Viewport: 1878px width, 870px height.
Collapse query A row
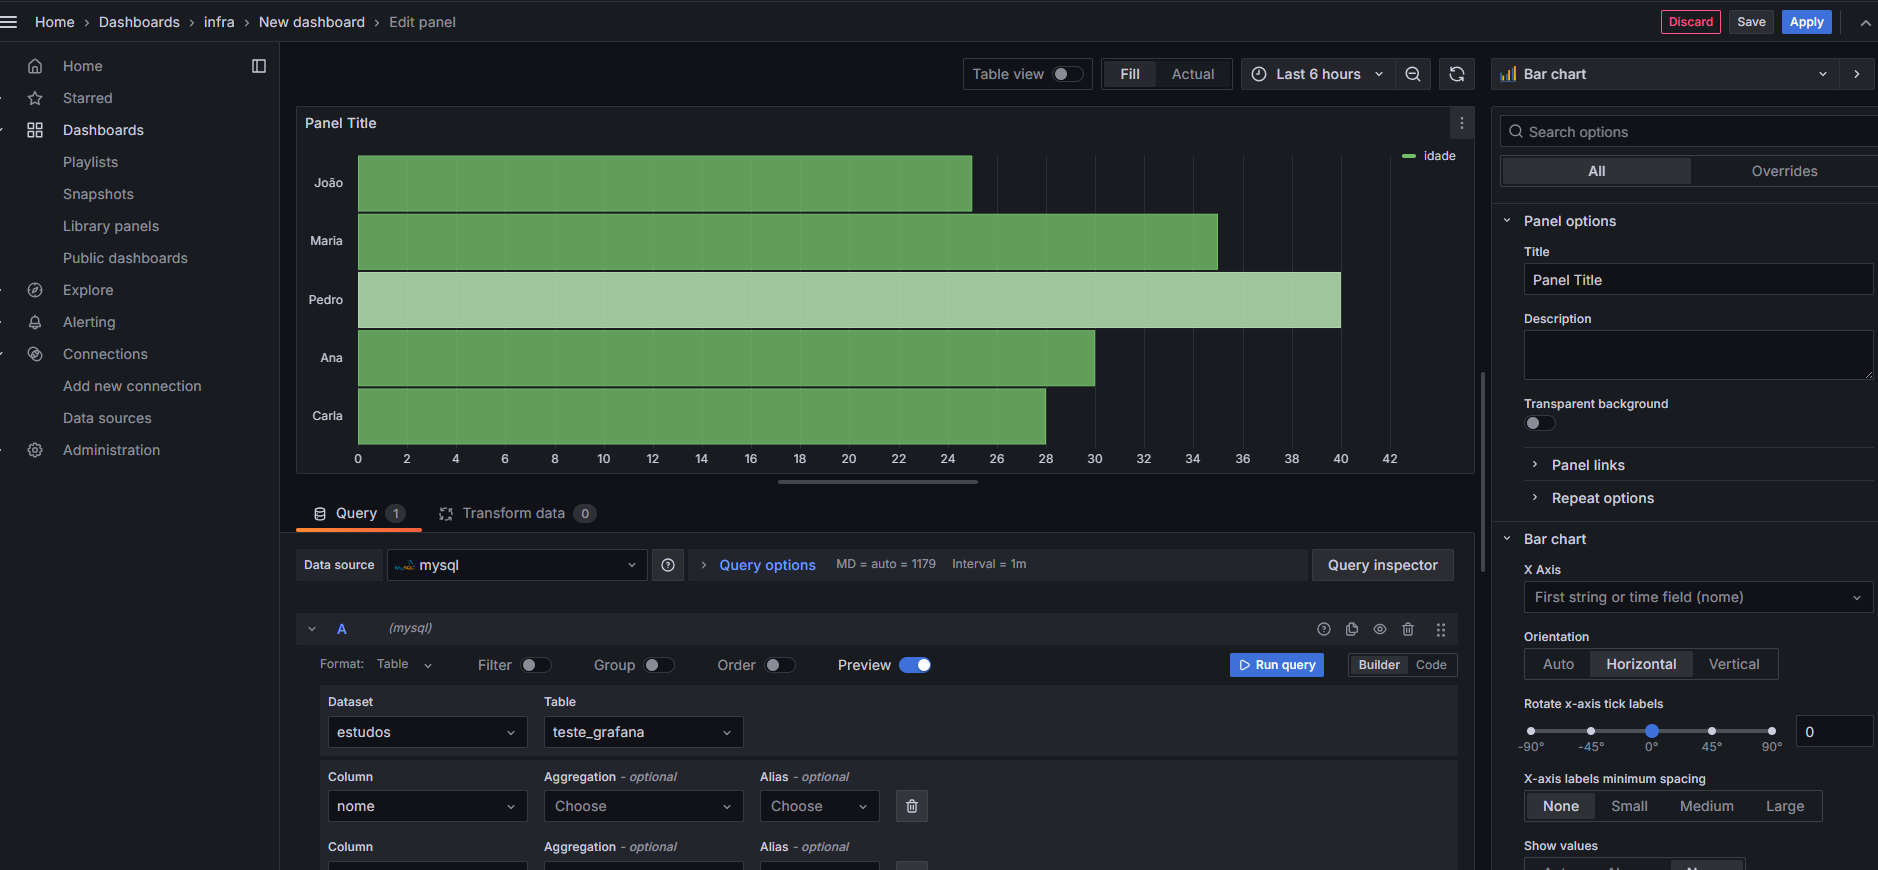pos(312,629)
